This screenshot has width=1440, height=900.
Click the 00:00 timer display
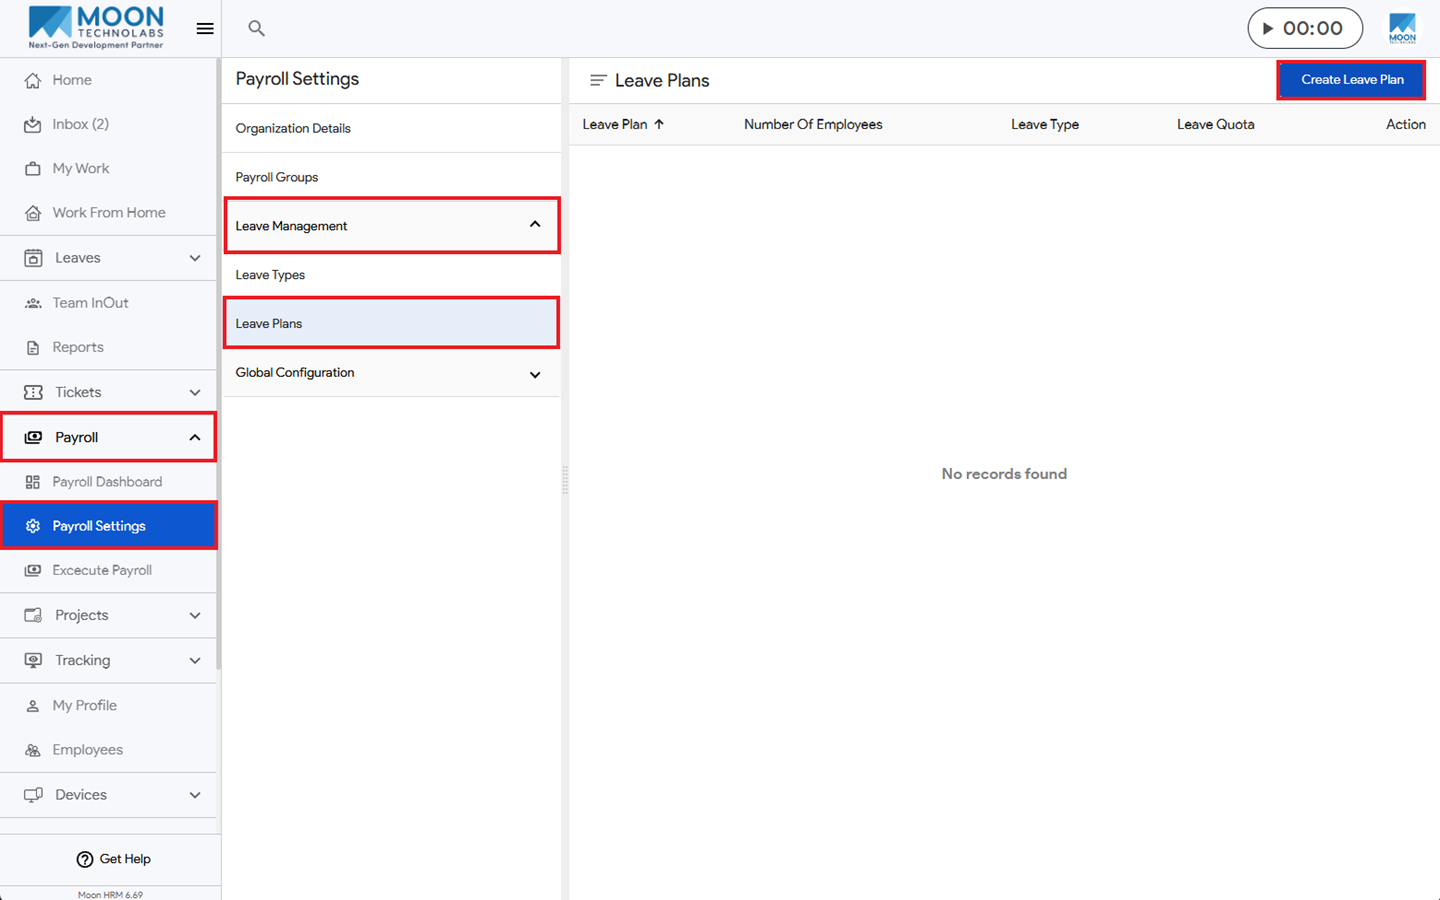[x=1313, y=28]
